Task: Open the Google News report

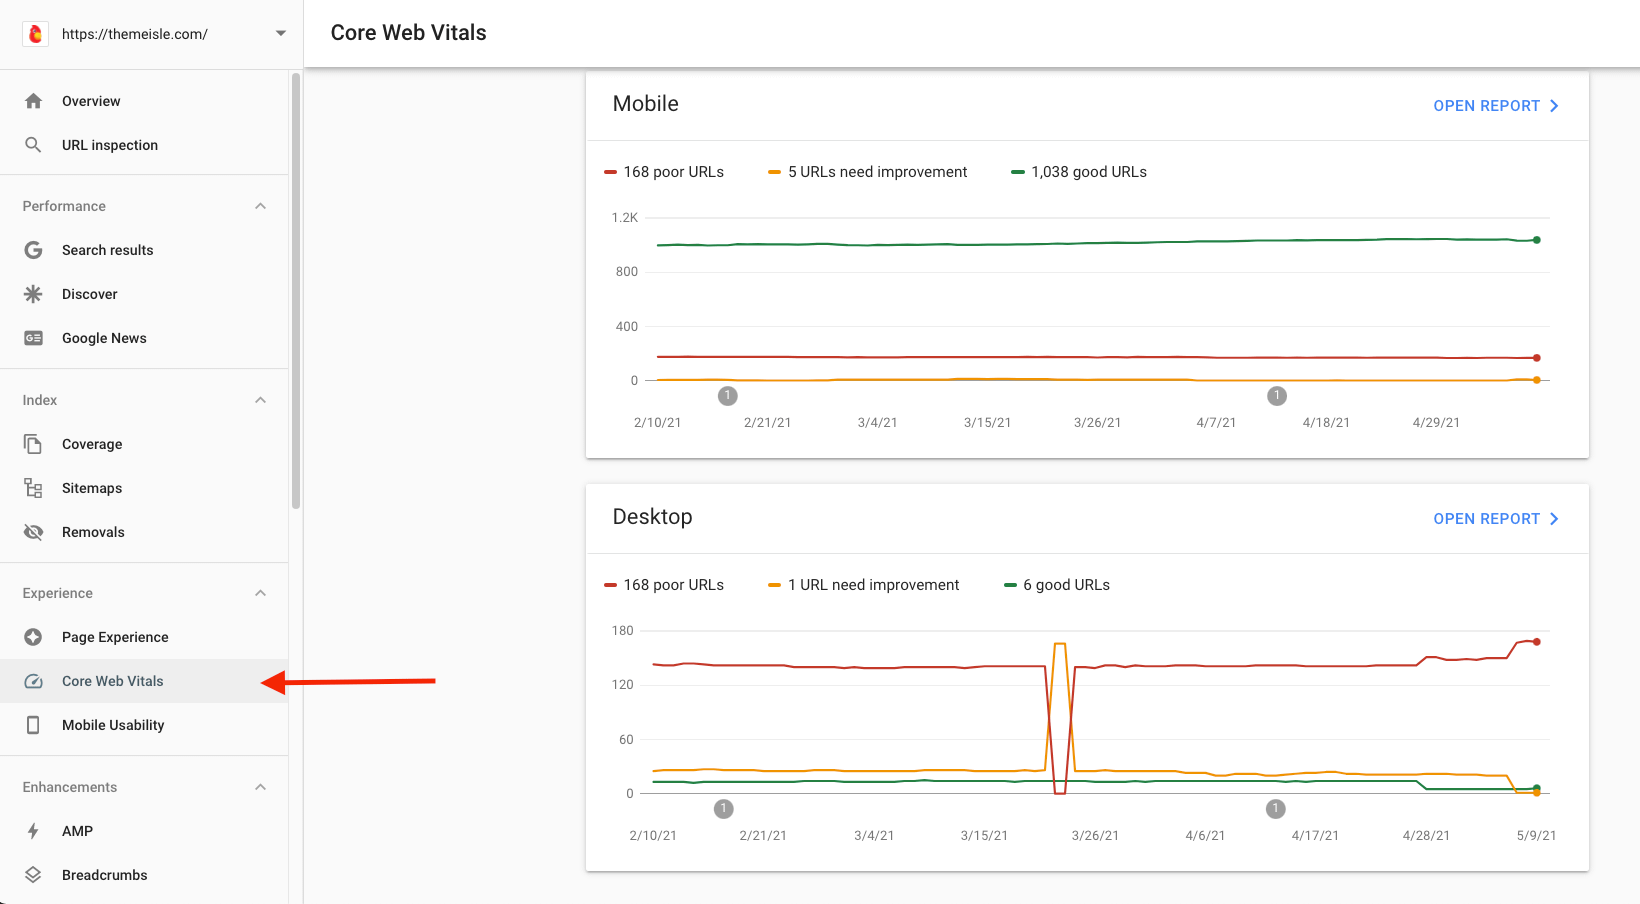Action: [x=104, y=337]
